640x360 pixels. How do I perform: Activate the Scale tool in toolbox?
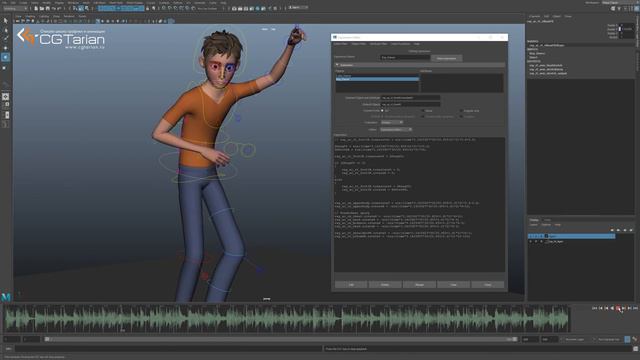5,67
